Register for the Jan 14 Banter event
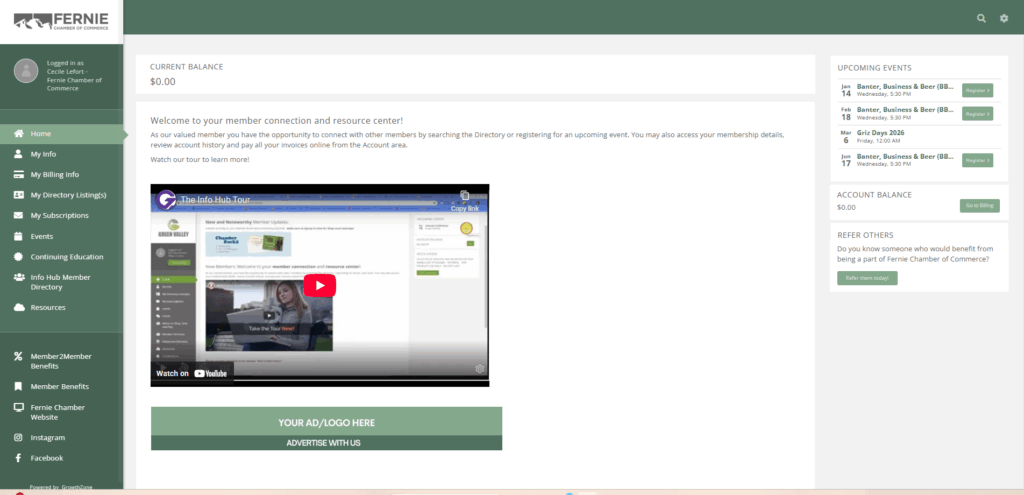 point(977,91)
